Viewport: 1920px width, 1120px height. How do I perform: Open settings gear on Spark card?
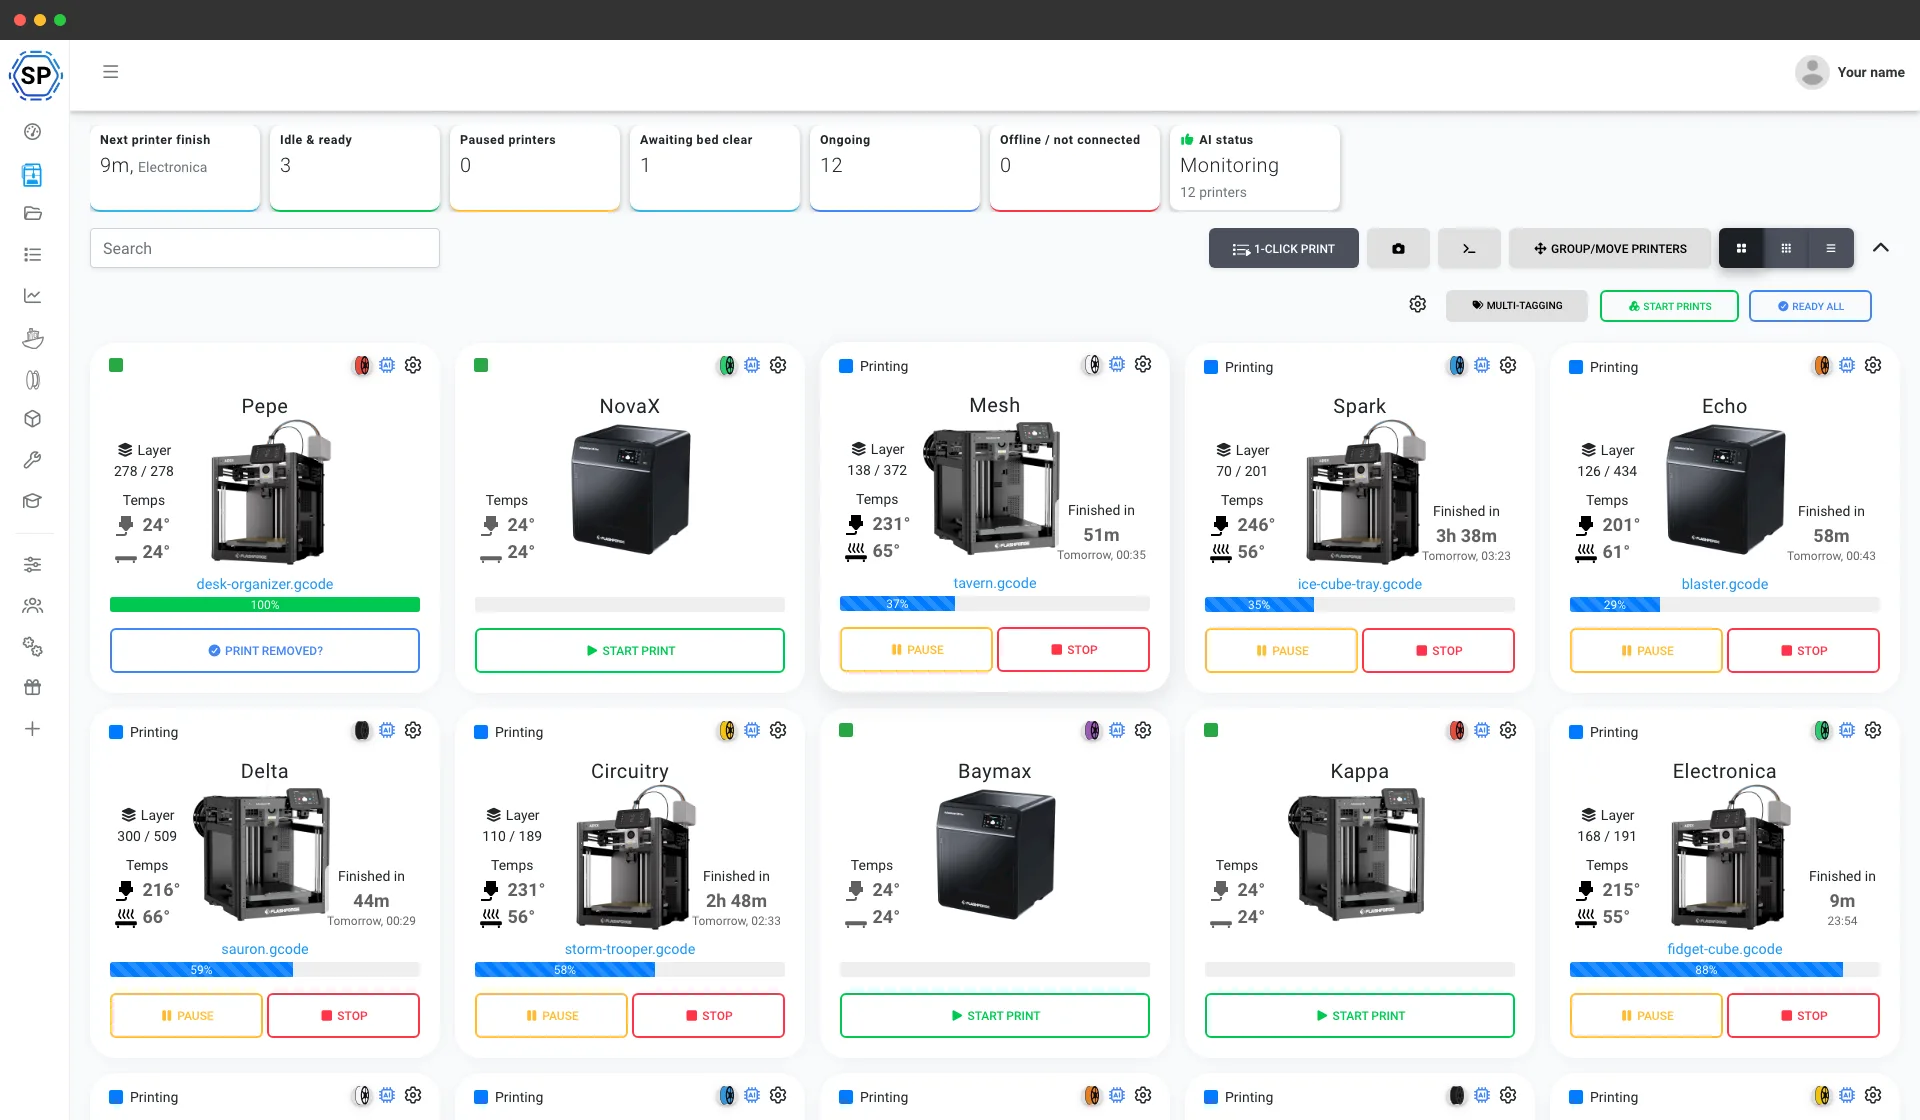coord(1508,365)
